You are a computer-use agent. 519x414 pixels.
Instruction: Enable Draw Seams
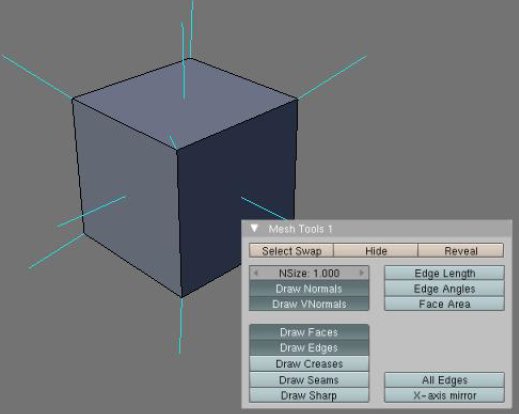click(x=309, y=380)
